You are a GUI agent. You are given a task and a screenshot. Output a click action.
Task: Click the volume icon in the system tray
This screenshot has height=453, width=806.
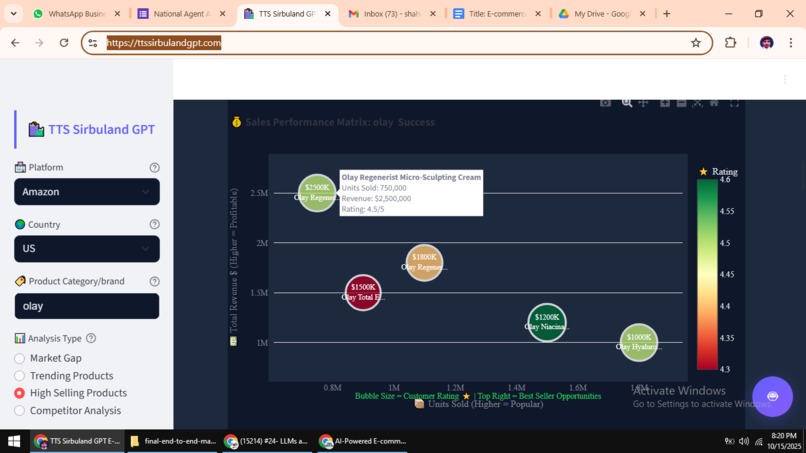(744, 441)
